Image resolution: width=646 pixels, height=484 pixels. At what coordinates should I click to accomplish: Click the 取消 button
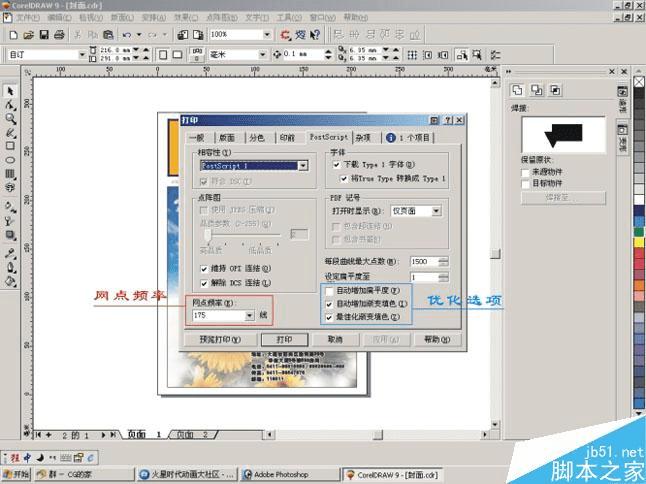pos(335,339)
